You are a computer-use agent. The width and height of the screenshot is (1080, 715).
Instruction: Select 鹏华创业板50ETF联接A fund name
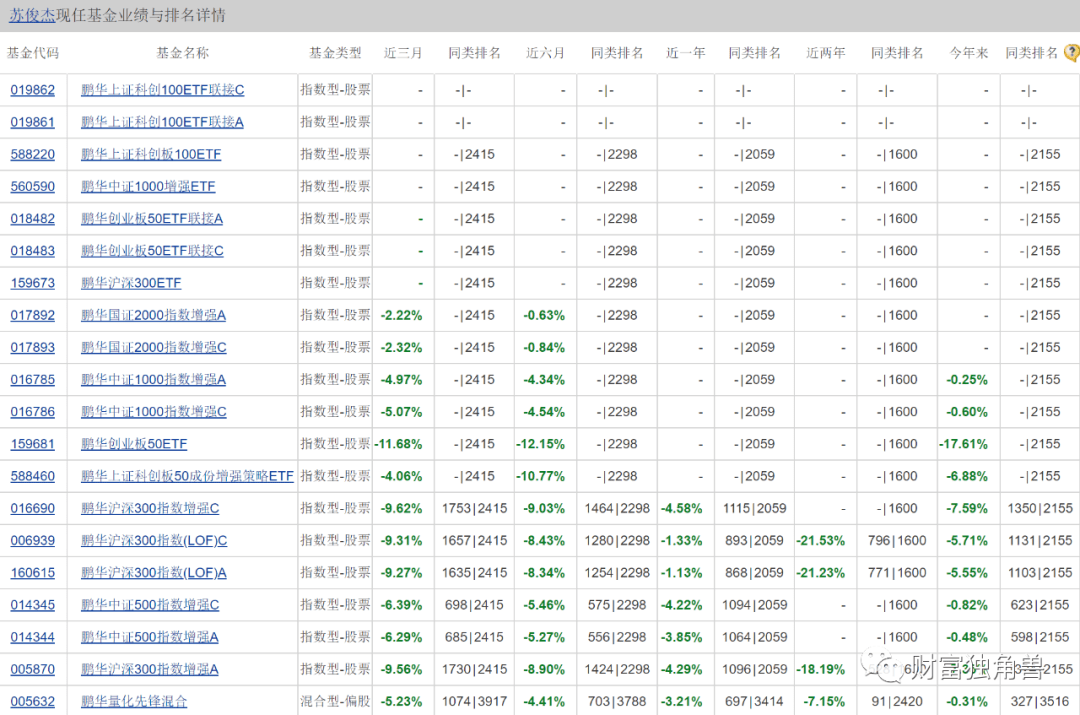[x=152, y=219]
